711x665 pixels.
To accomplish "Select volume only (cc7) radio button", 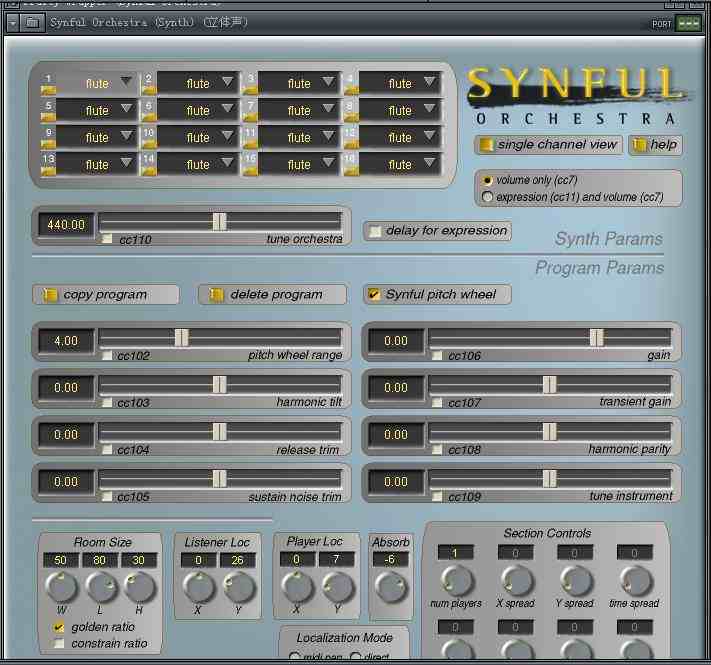I will click(487, 180).
